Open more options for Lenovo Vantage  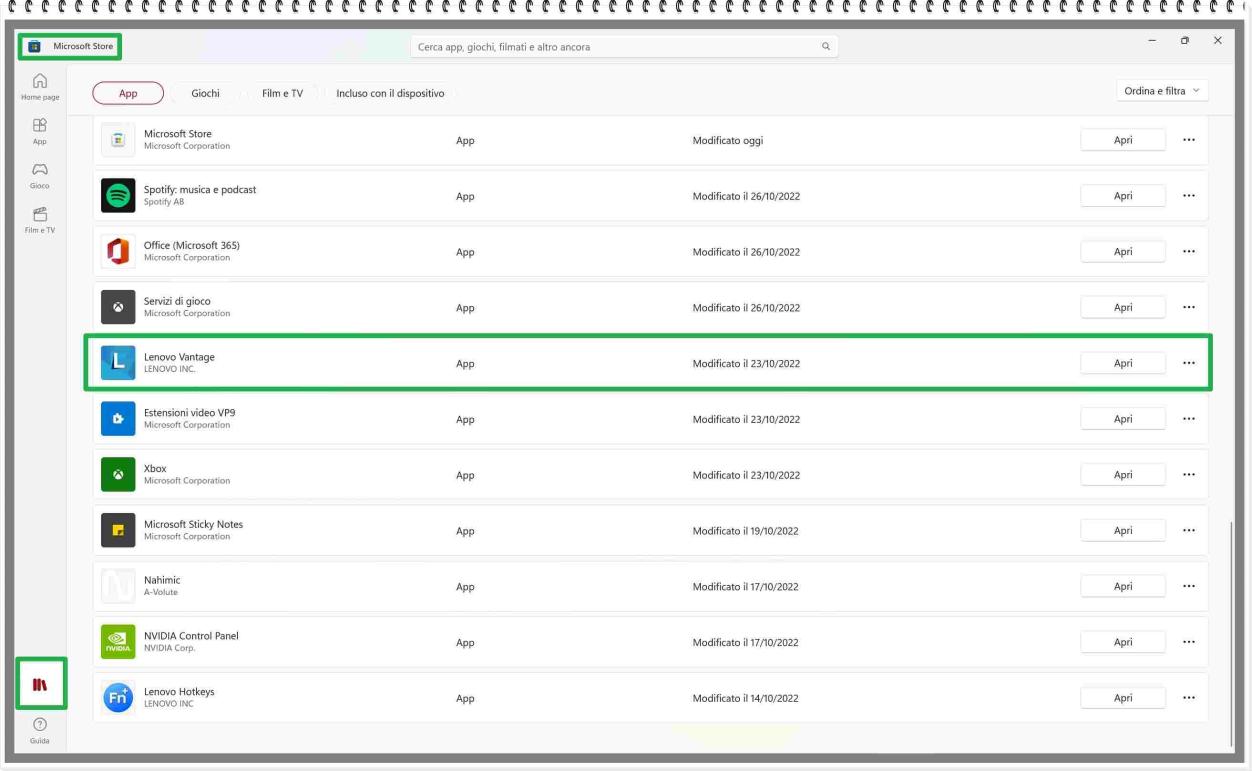click(x=1188, y=363)
